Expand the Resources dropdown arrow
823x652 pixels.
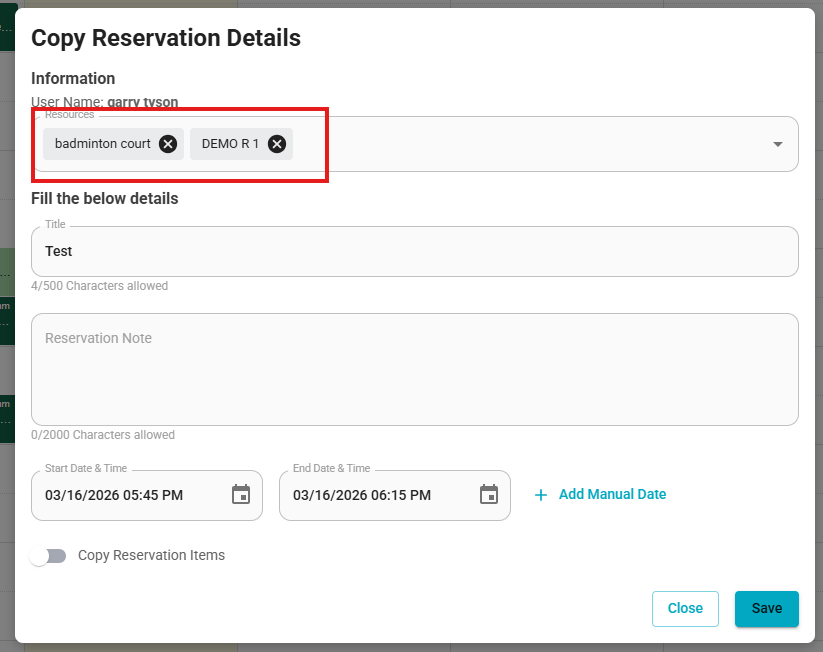(x=778, y=144)
